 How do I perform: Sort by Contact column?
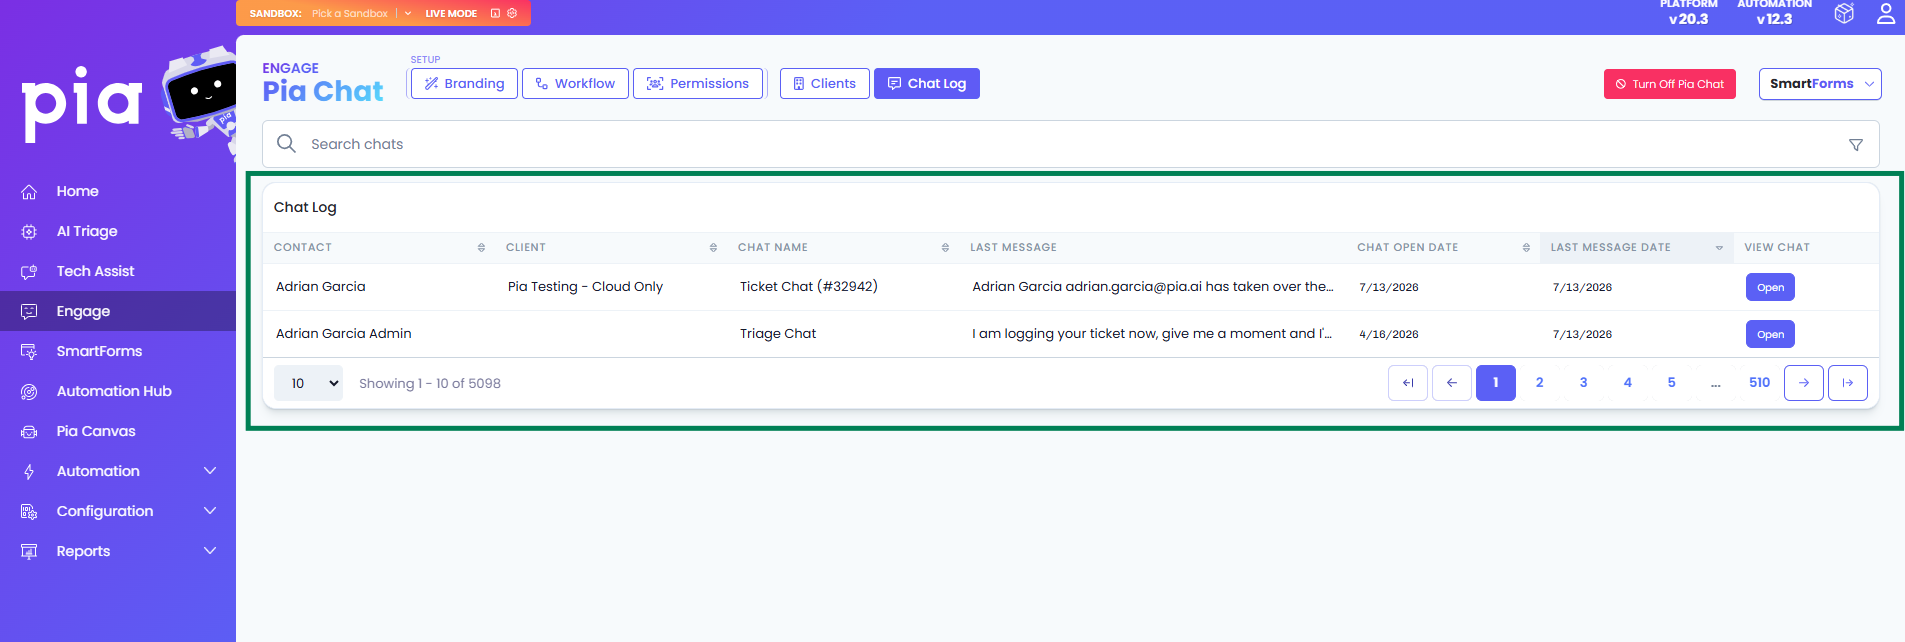tap(481, 248)
